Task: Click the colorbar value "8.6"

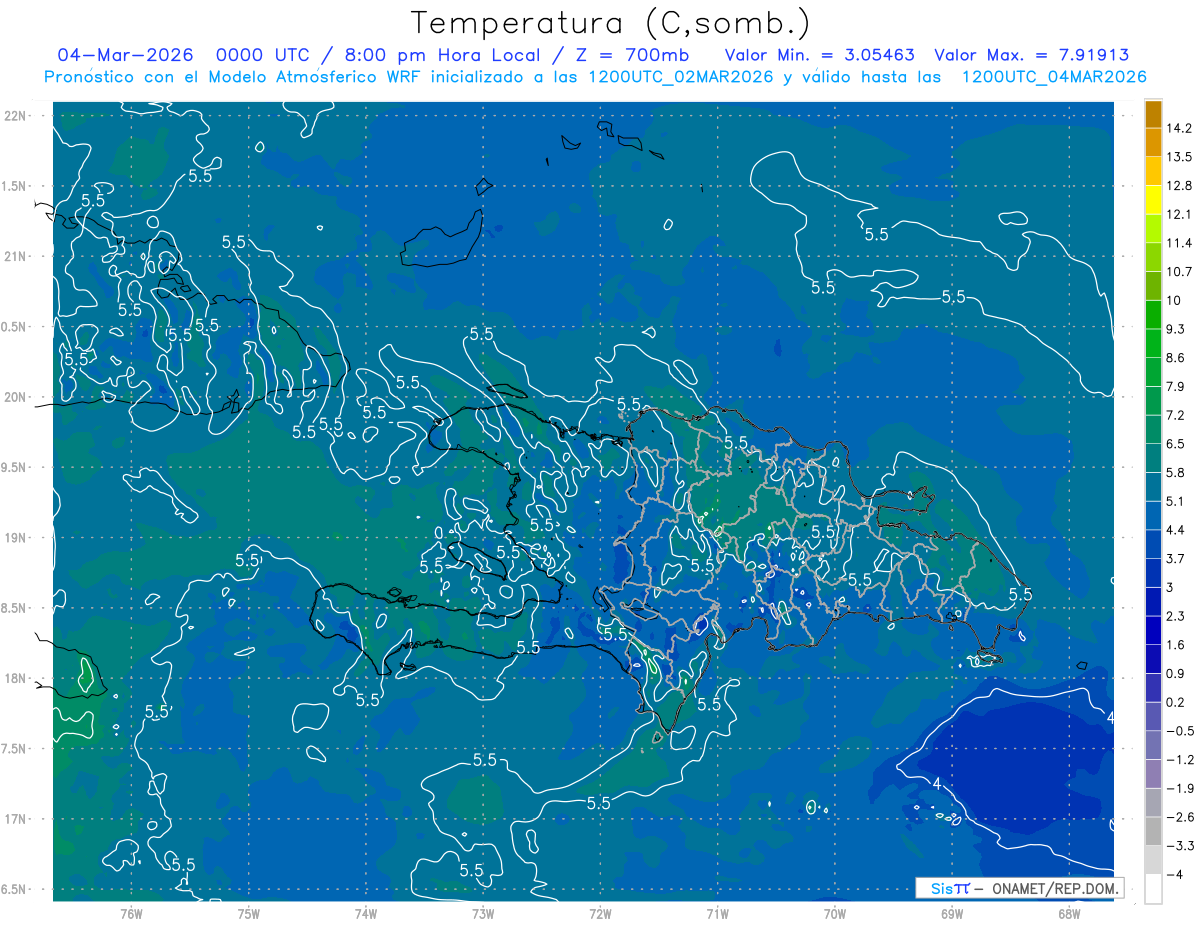Action: coord(1176,358)
